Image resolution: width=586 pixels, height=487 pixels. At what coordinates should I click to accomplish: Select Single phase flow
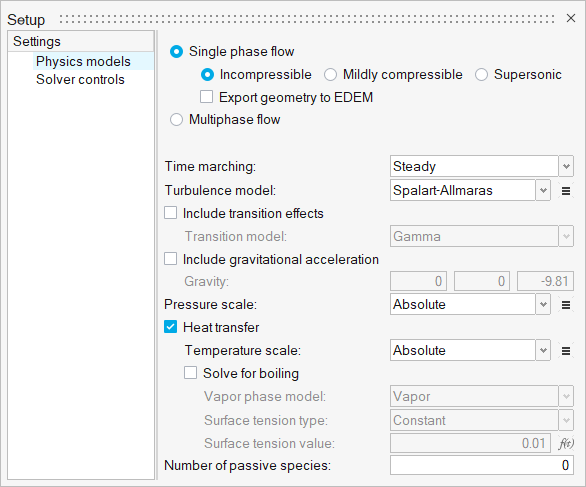pyautogui.click(x=176, y=52)
